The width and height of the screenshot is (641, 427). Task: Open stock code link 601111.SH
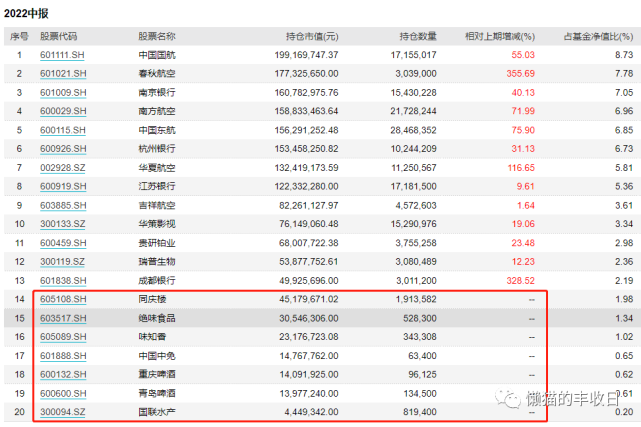(63, 55)
